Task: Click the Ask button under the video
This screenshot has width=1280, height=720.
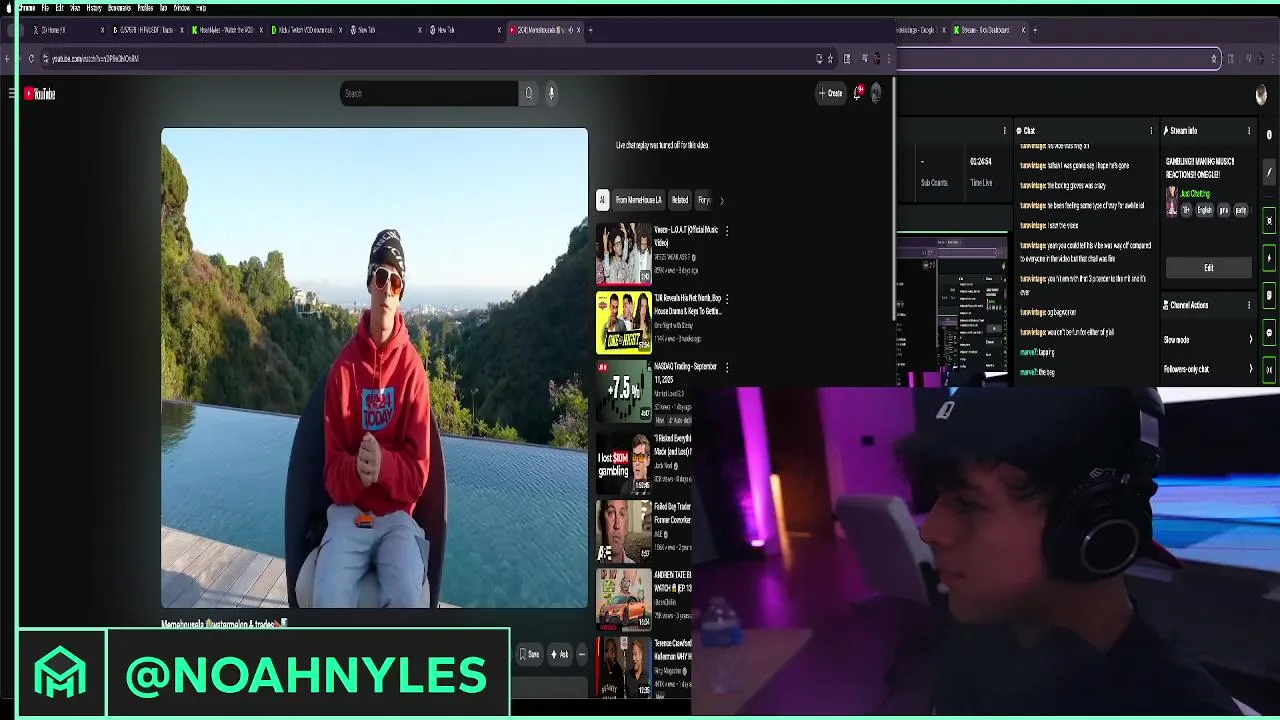Action: coord(559,654)
